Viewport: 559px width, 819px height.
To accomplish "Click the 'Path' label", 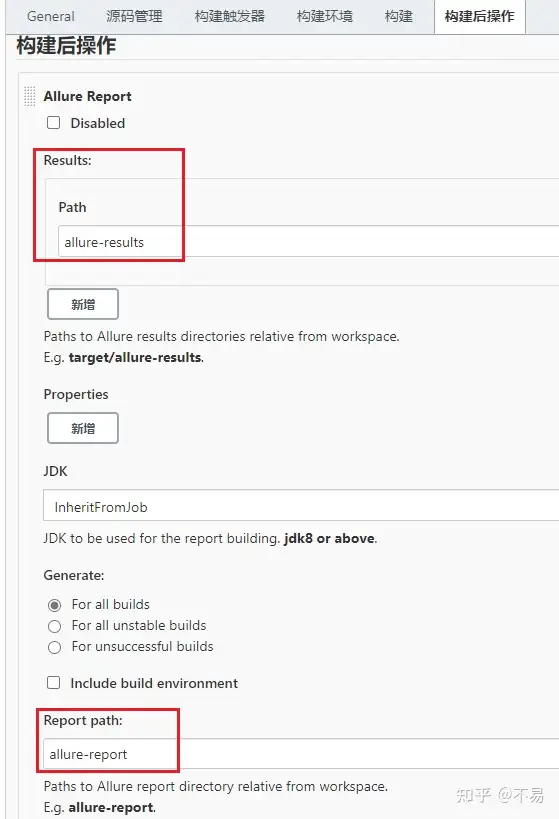I will tap(73, 207).
